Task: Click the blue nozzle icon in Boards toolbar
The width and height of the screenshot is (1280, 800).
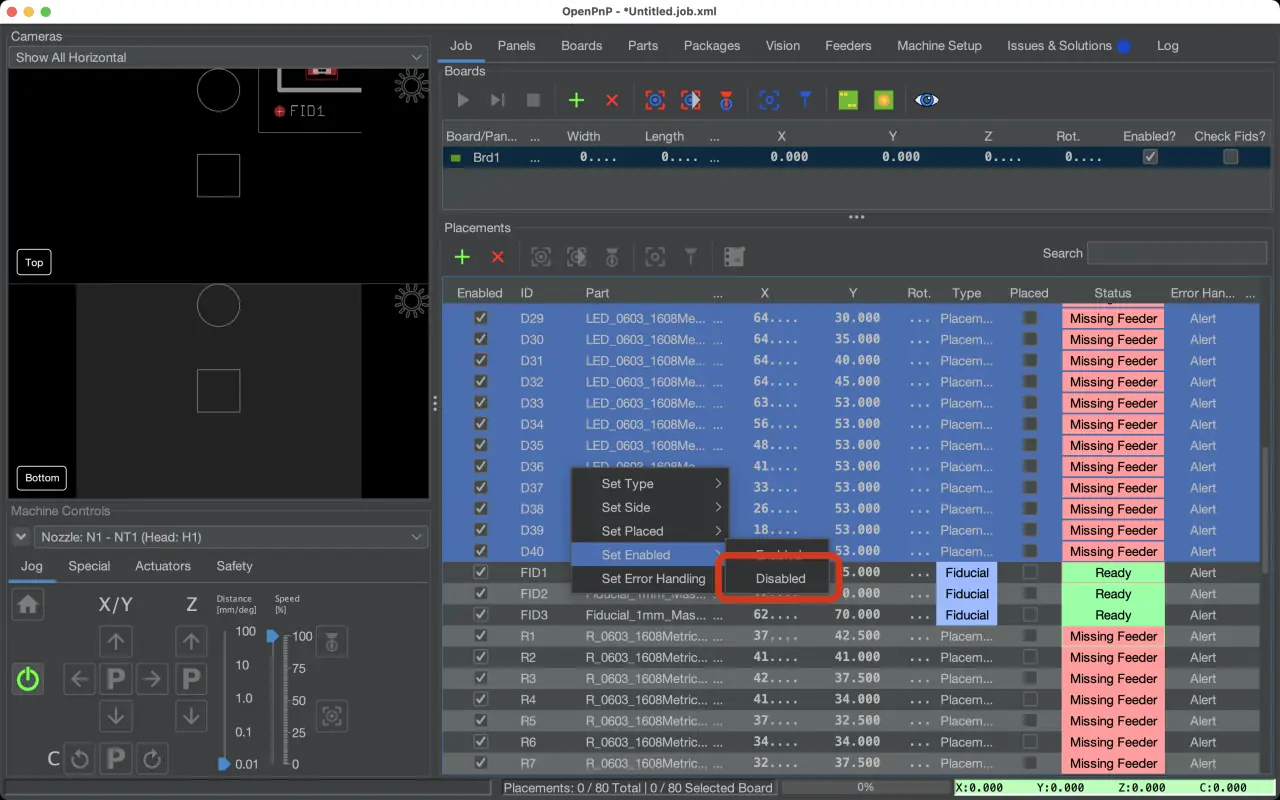Action: point(805,100)
